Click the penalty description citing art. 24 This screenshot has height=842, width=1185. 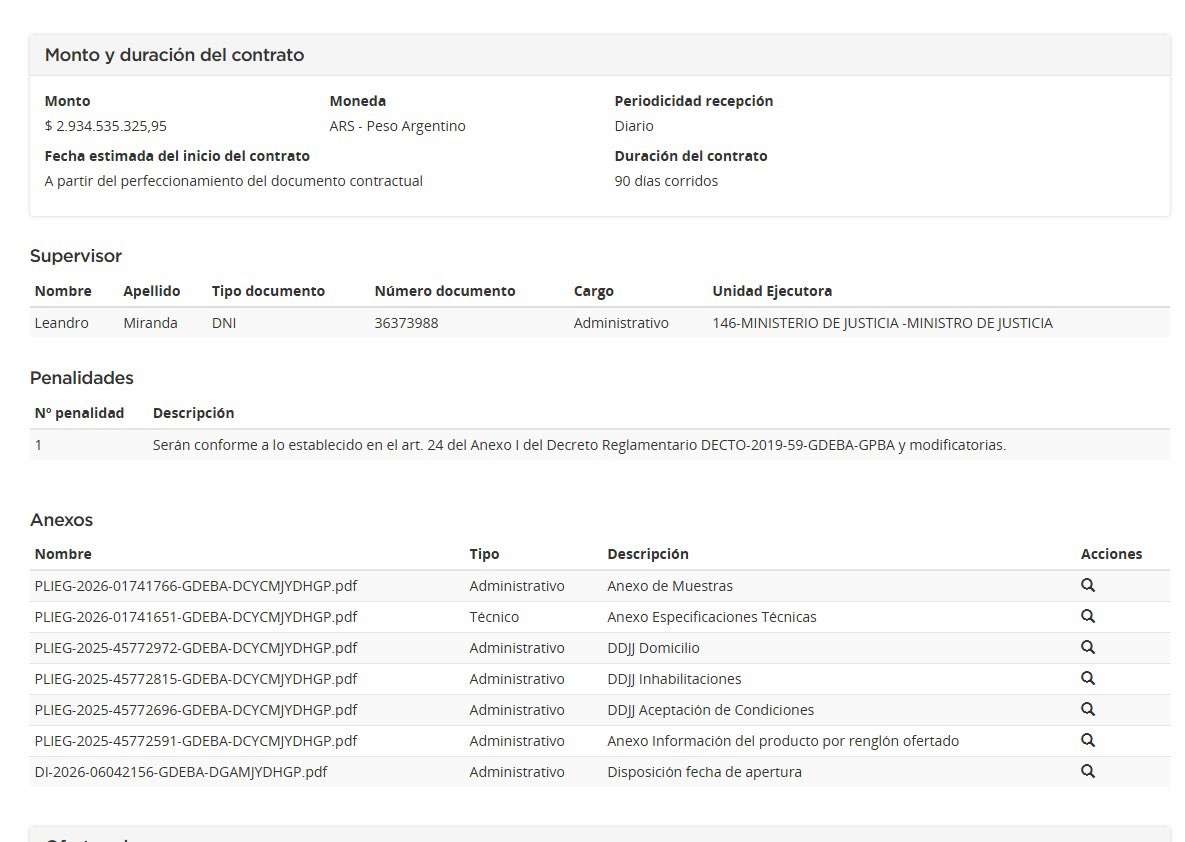579,445
